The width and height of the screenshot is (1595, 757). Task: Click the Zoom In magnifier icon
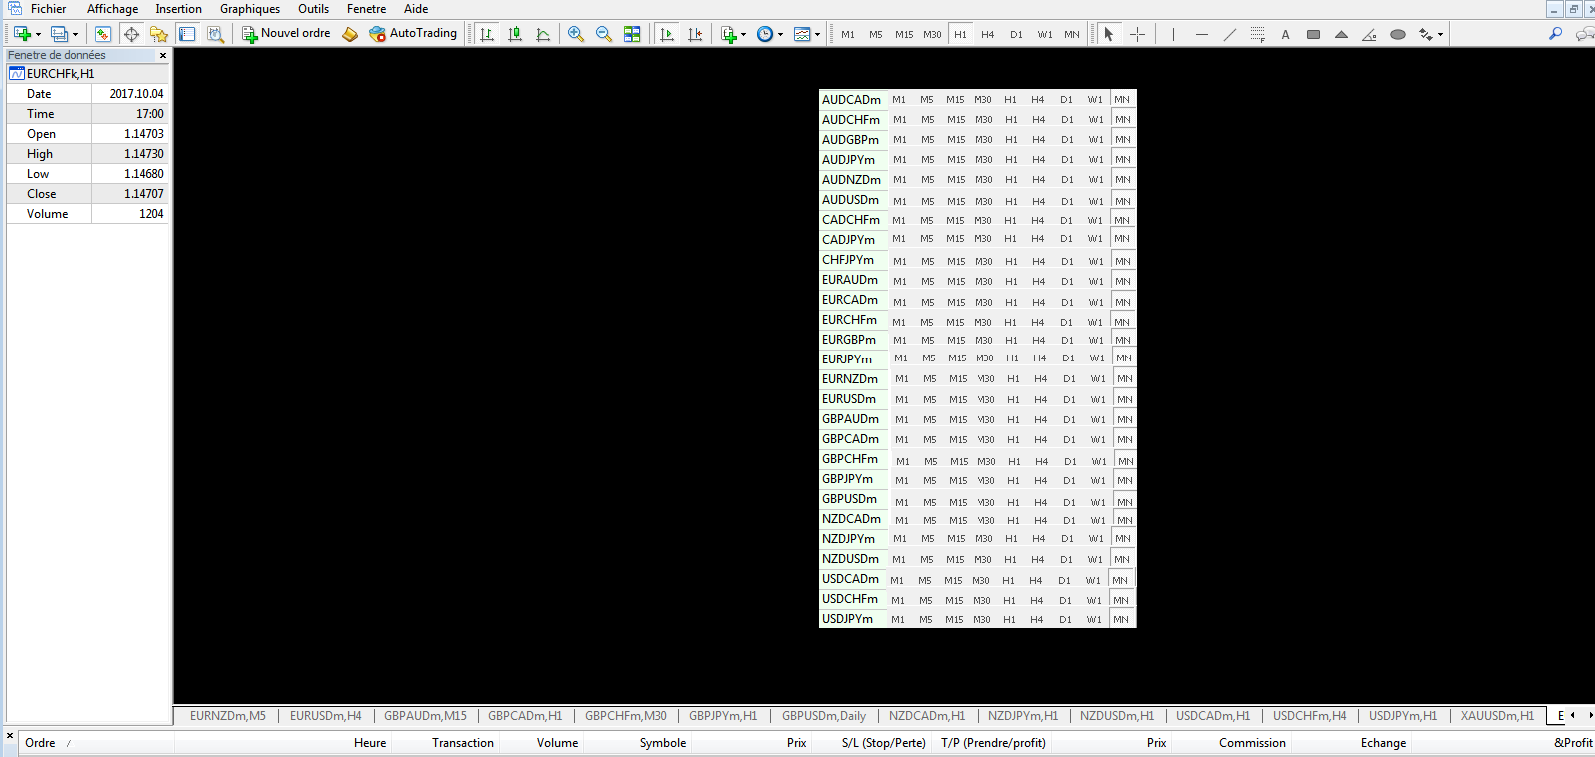coord(576,34)
